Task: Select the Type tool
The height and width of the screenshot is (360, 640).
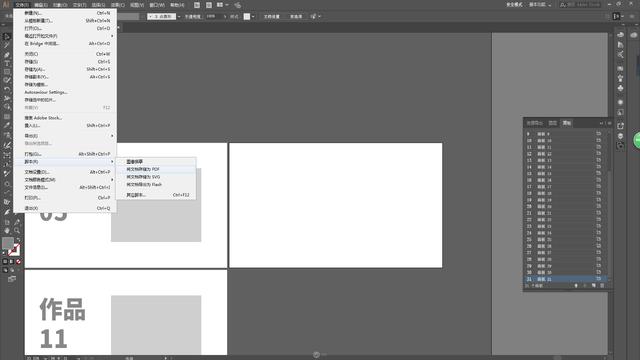Action: pos(7,63)
